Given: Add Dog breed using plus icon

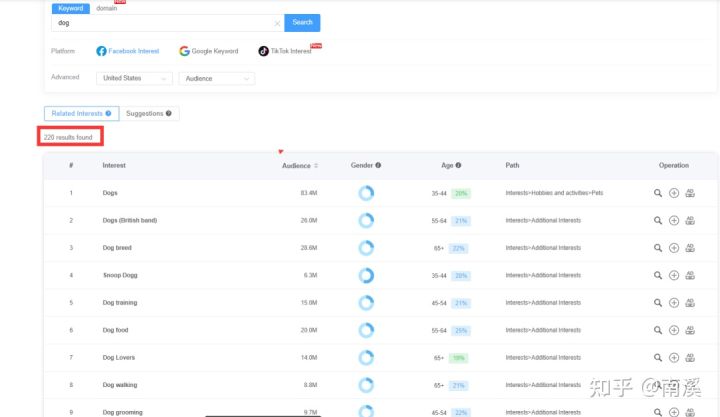Looking at the screenshot, I should click(x=674, y=248).
